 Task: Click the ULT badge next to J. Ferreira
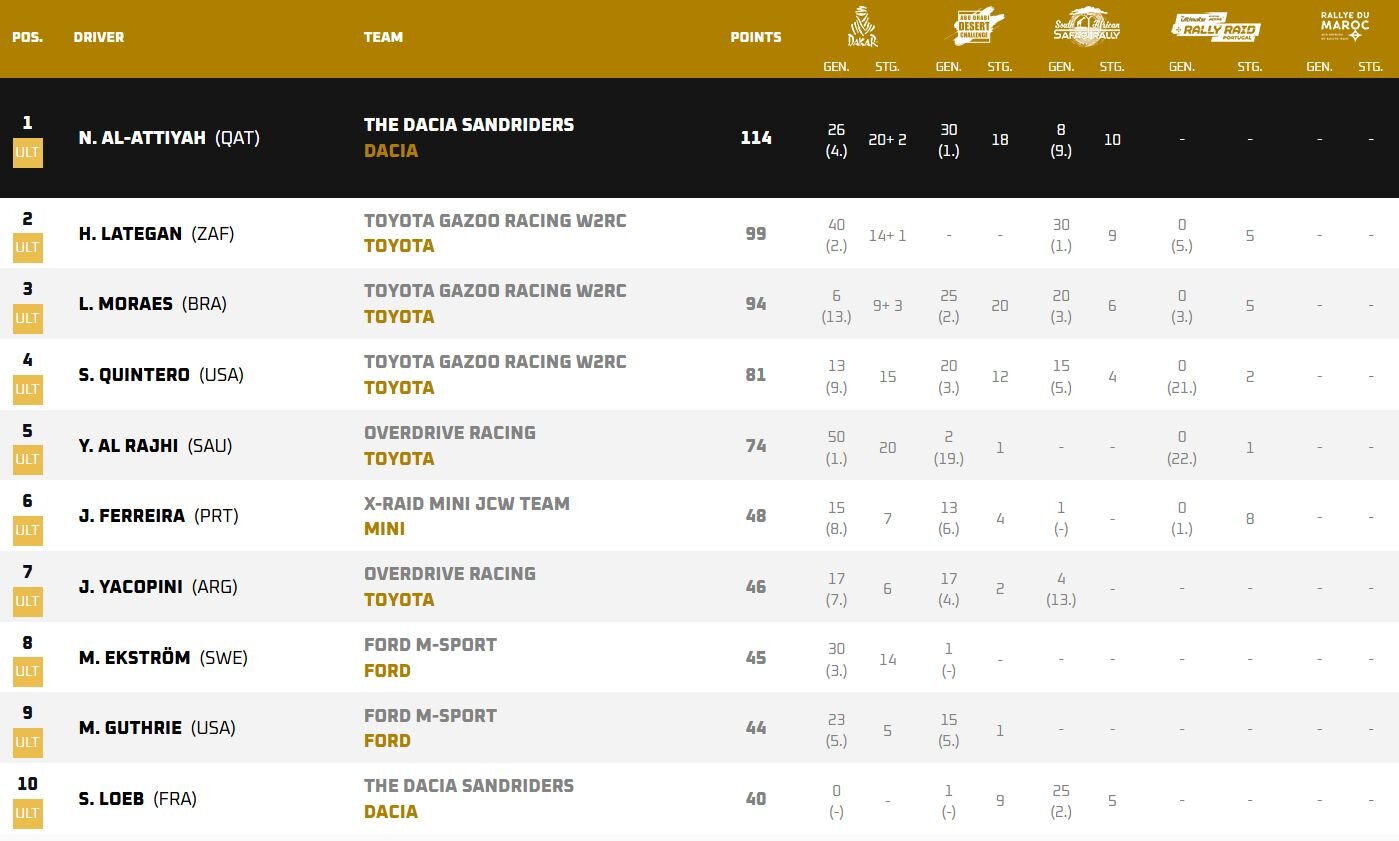[x=28, y=530]
